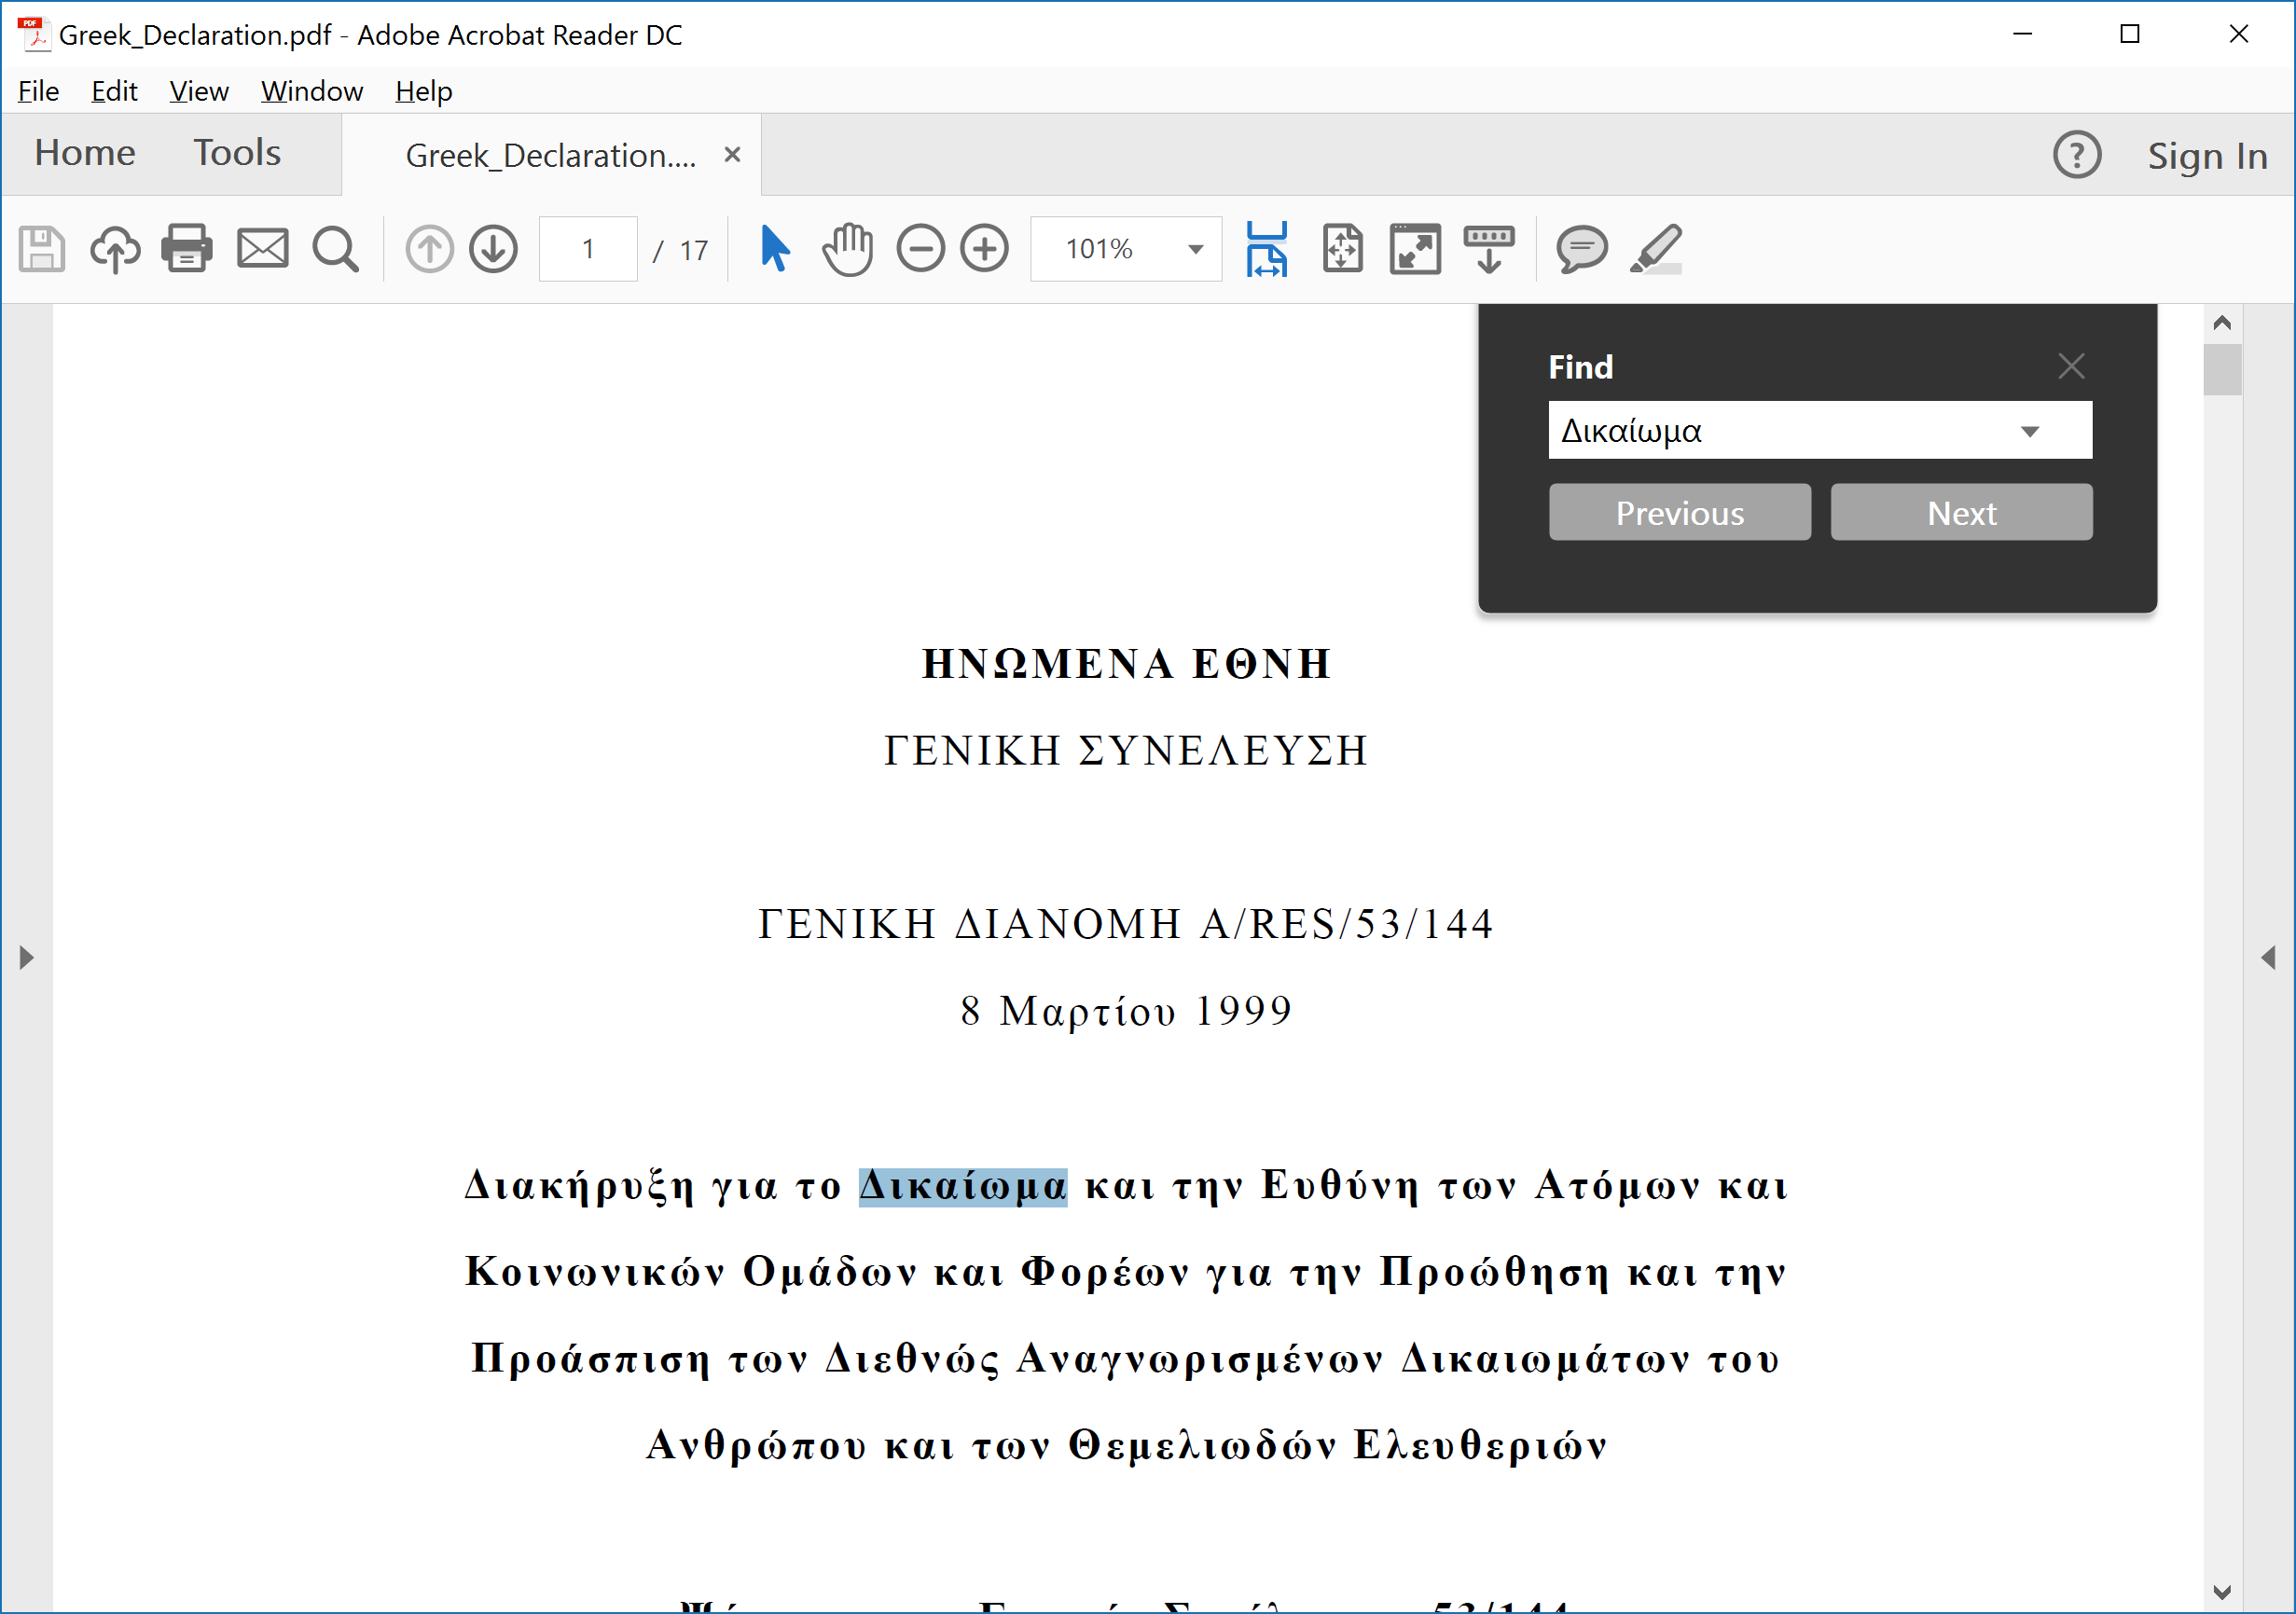Click the upload to cloud icon
This screenshot has height=1614, width=2296.
tap(115, 249)
